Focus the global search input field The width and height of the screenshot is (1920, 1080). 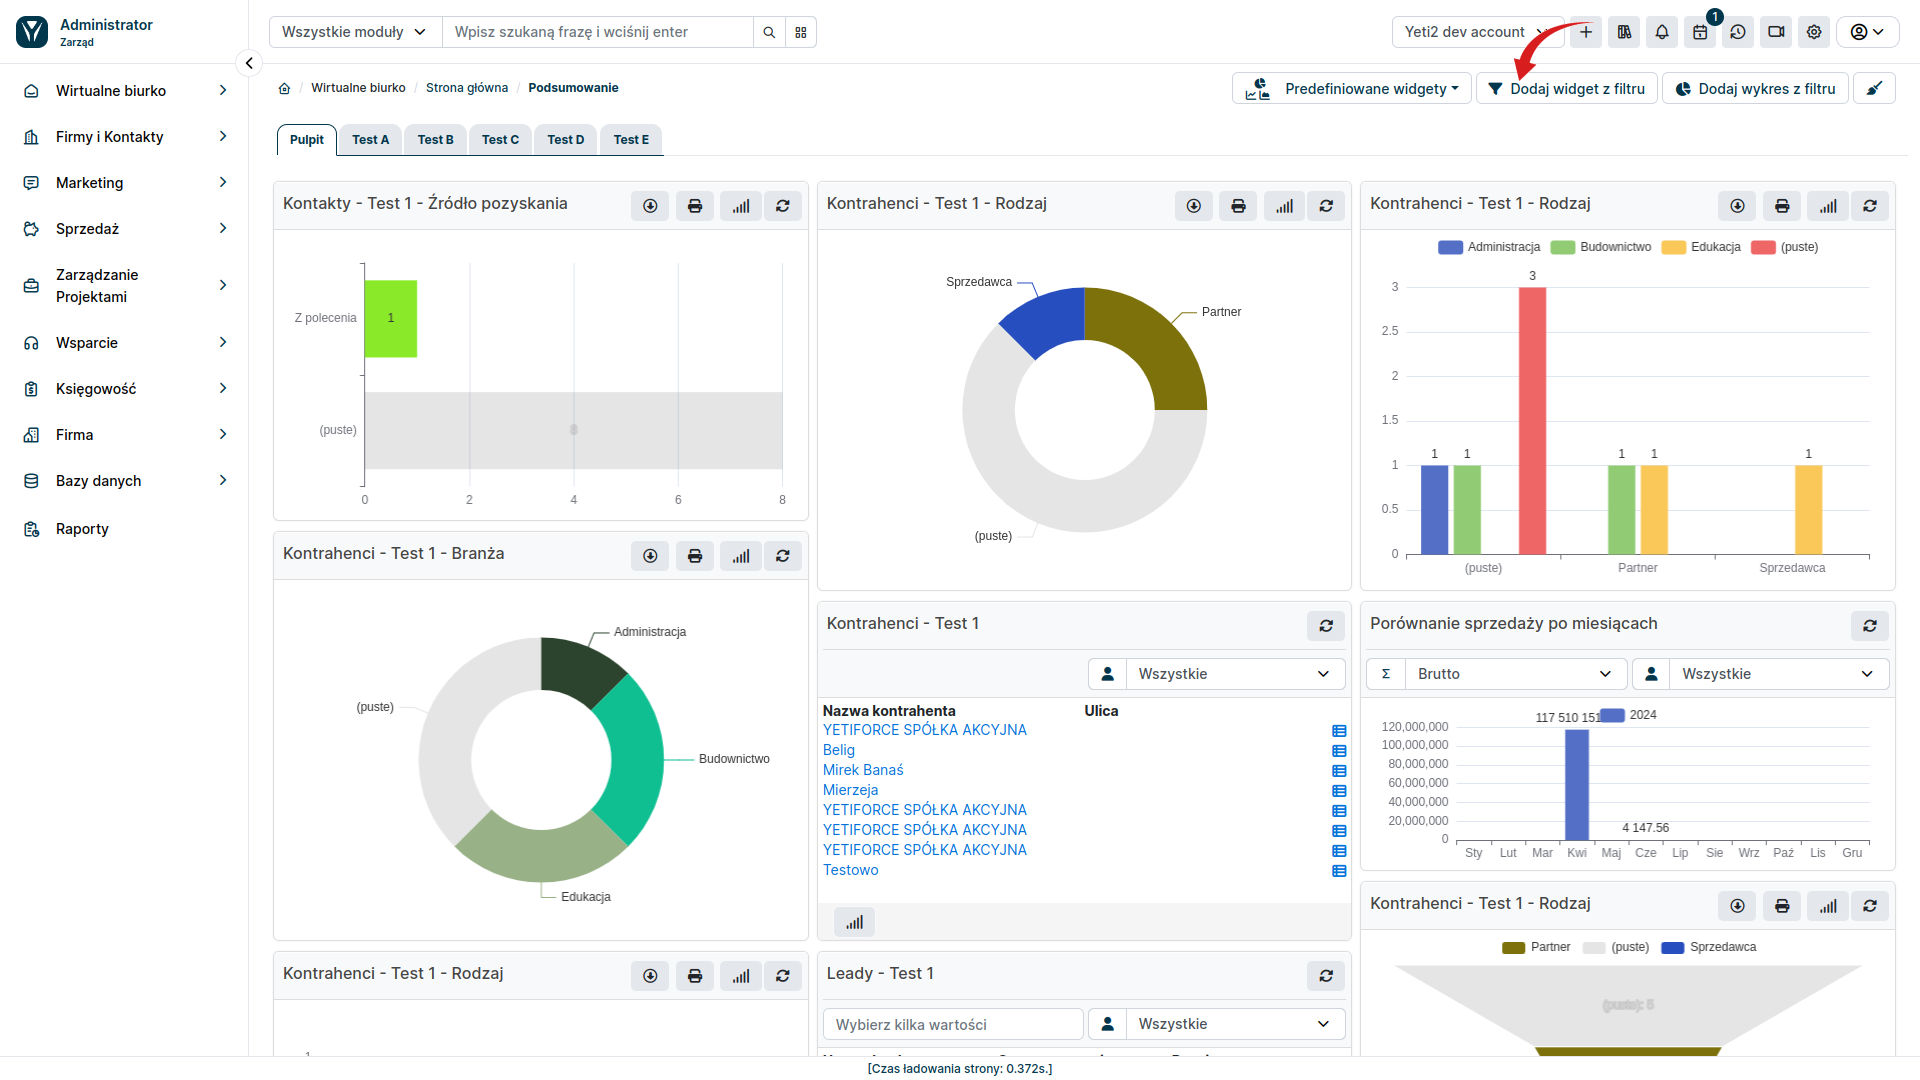(x=598, y=32)
